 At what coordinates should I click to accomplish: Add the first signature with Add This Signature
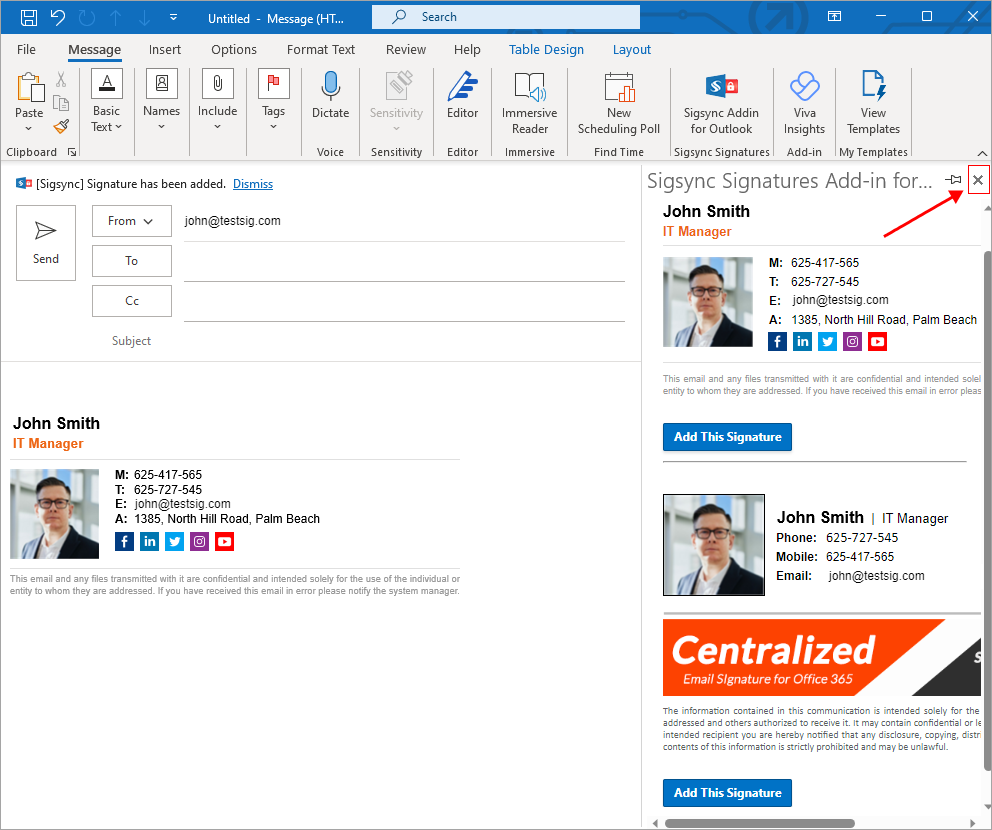click(727, 437)
